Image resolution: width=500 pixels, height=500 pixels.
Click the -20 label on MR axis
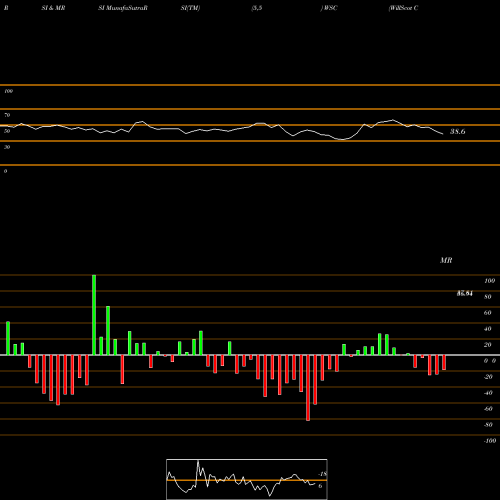click(x=488, y=377)
